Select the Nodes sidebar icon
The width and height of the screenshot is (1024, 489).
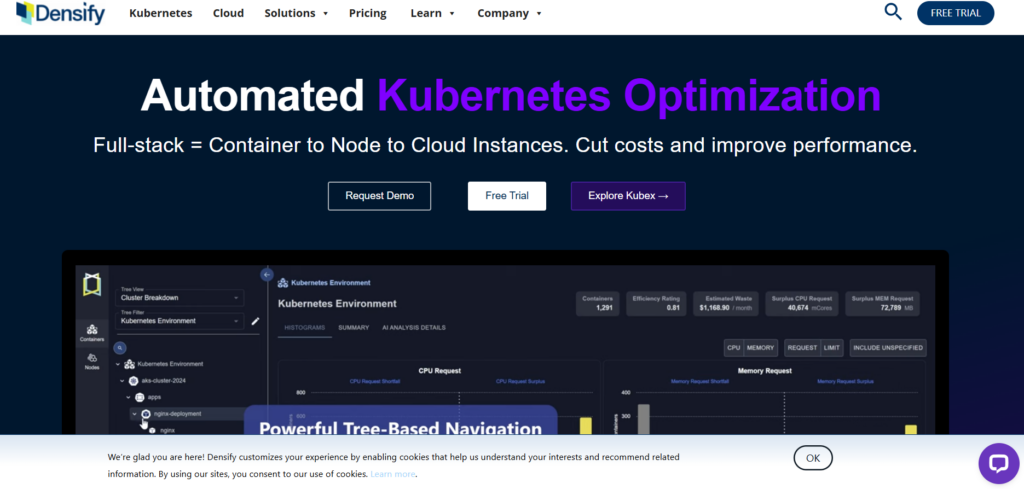coord(92,361)
